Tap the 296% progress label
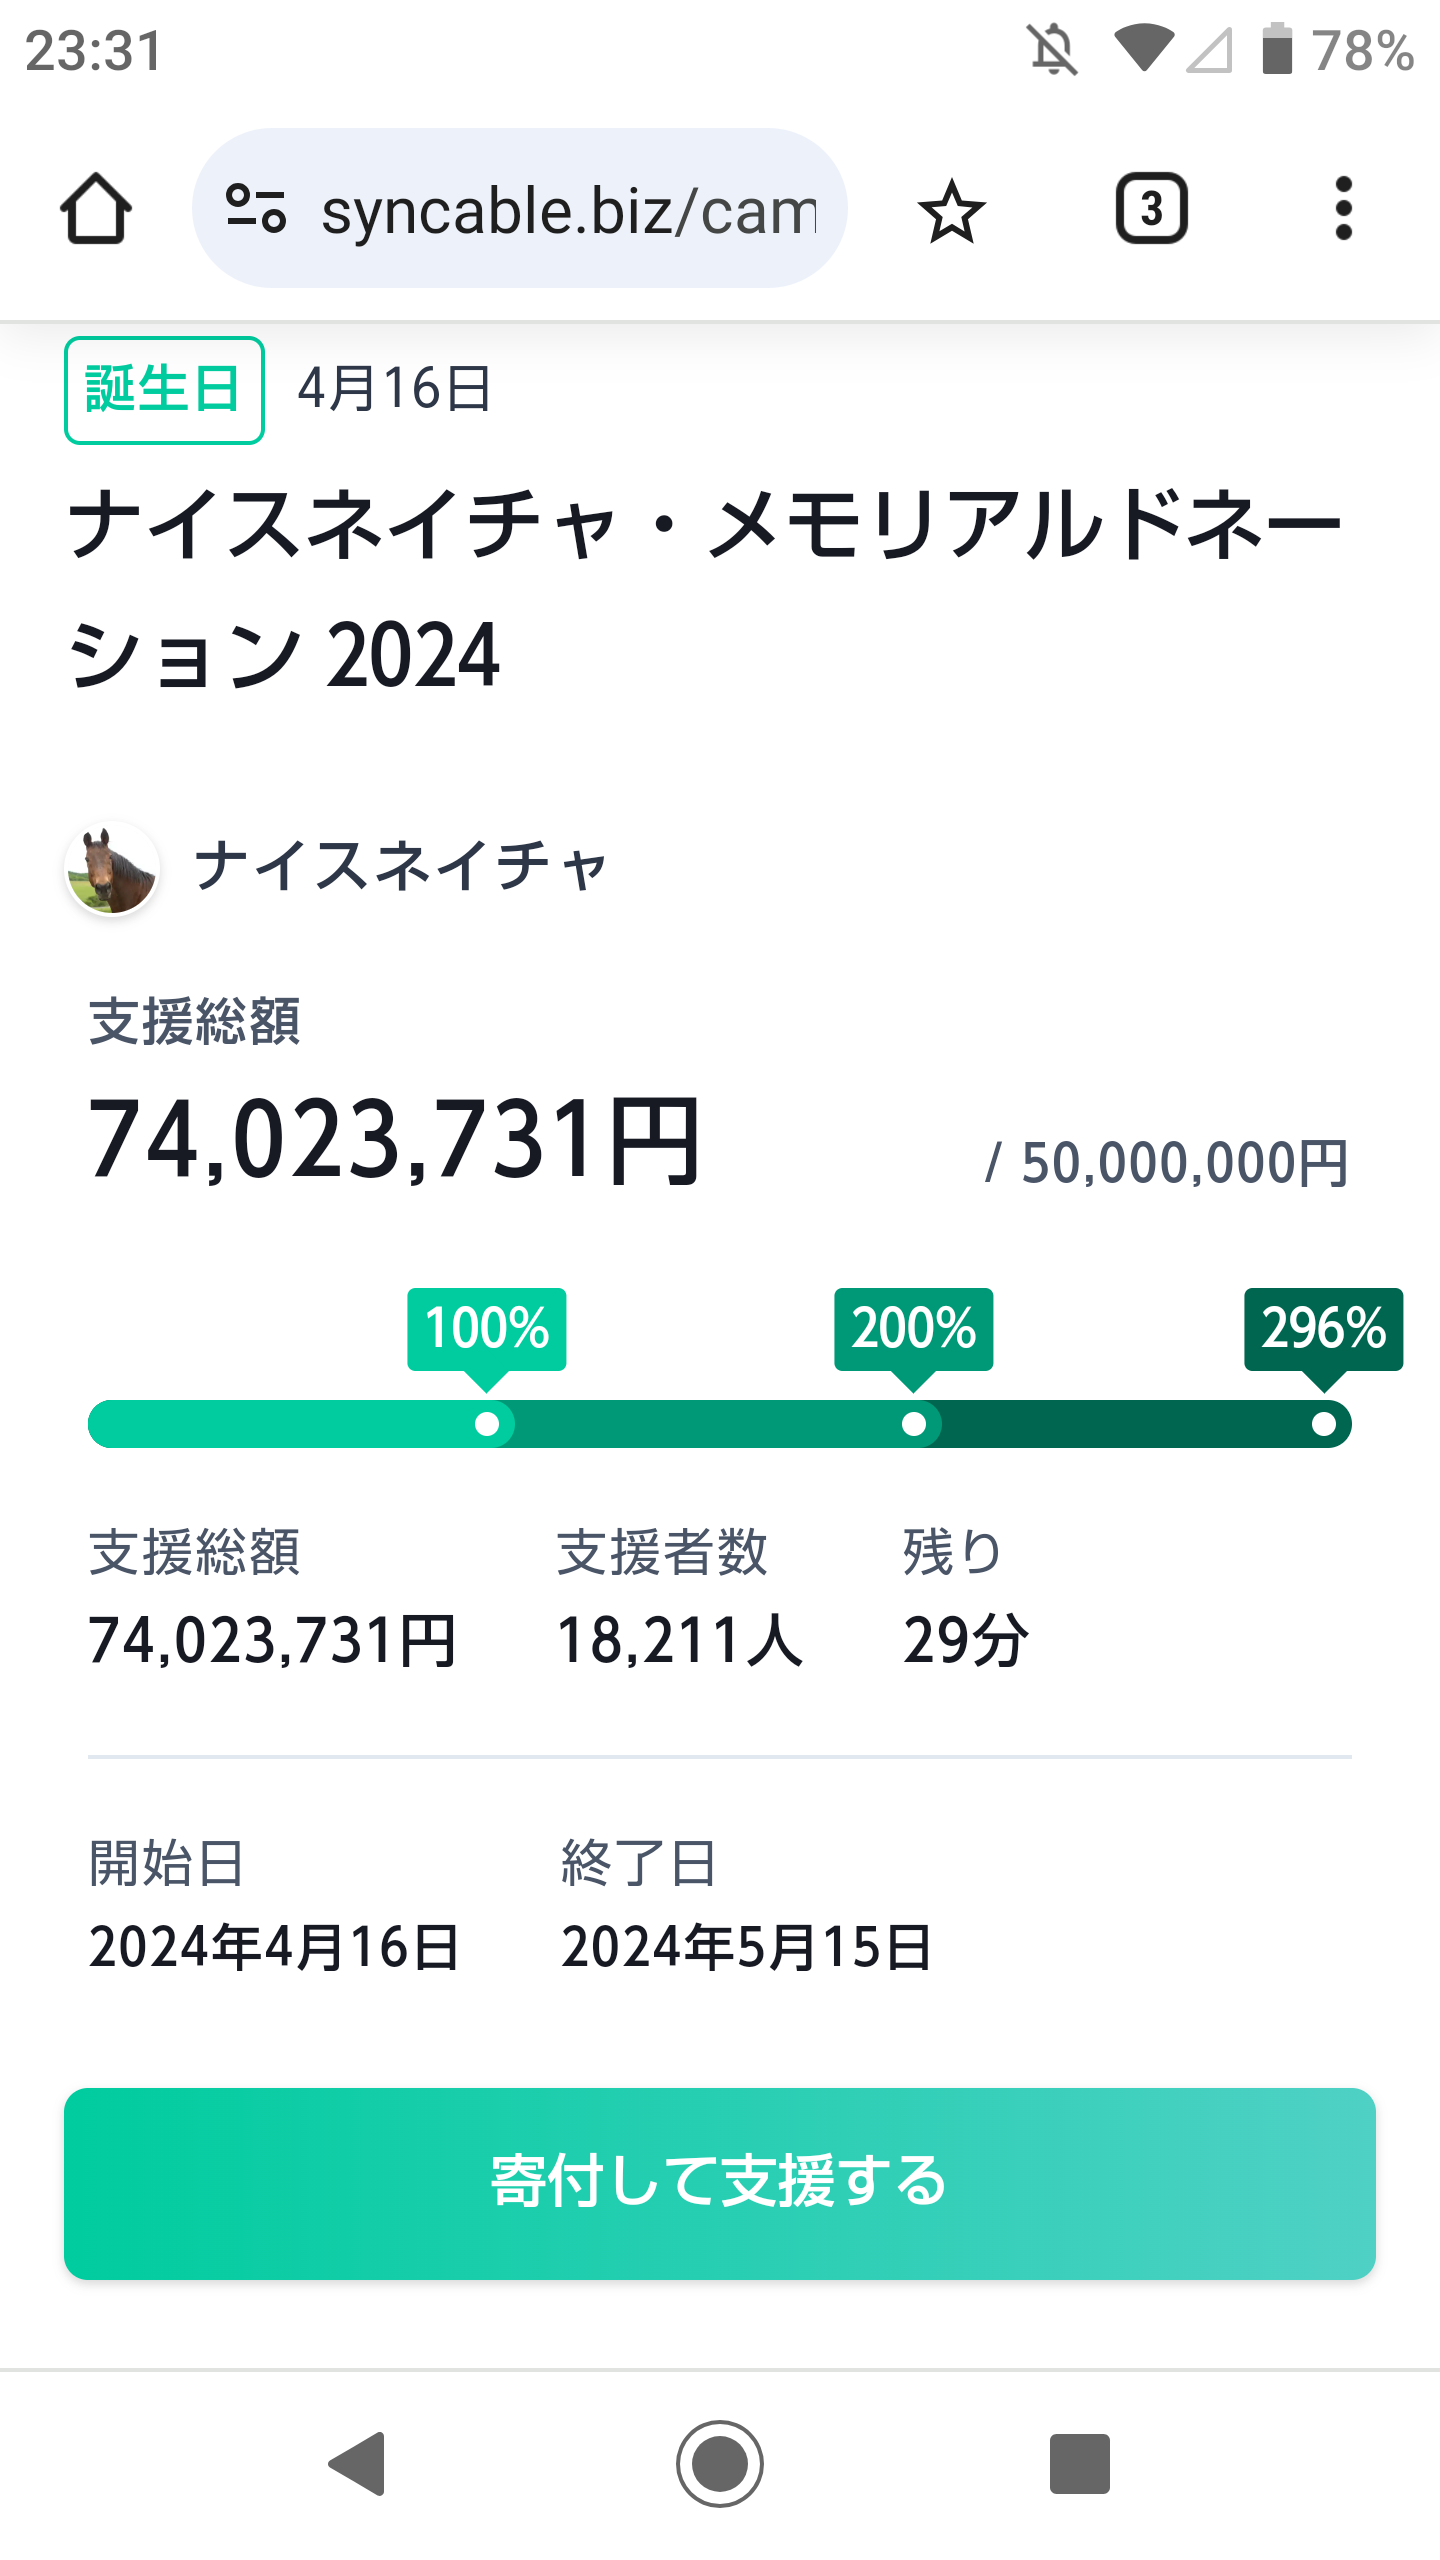 point(1323,1328)
